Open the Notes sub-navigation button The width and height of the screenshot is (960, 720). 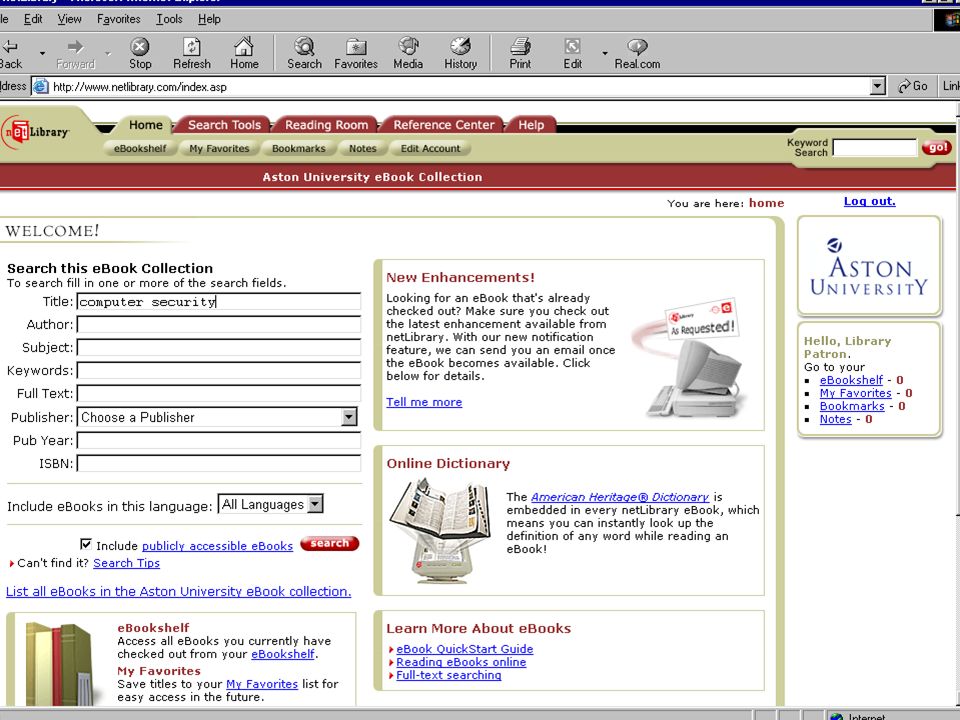[x=362, y=148]
